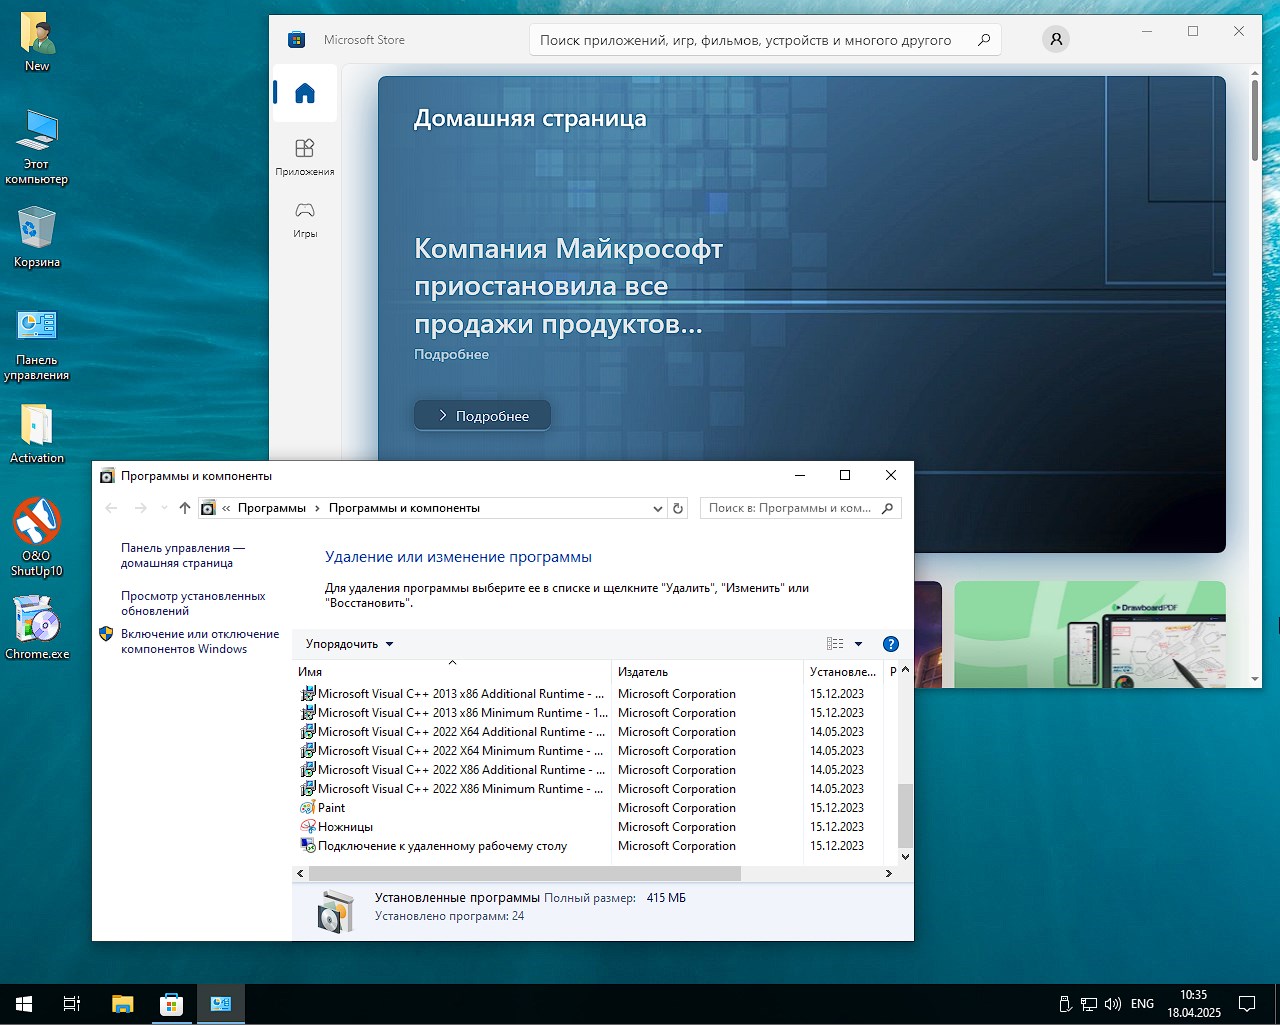The height and width of the screenshot is (1025, 1280).
Task: Open File Explorer from the taskbar
Action: pyautogui.click(x=122, y=1004)
